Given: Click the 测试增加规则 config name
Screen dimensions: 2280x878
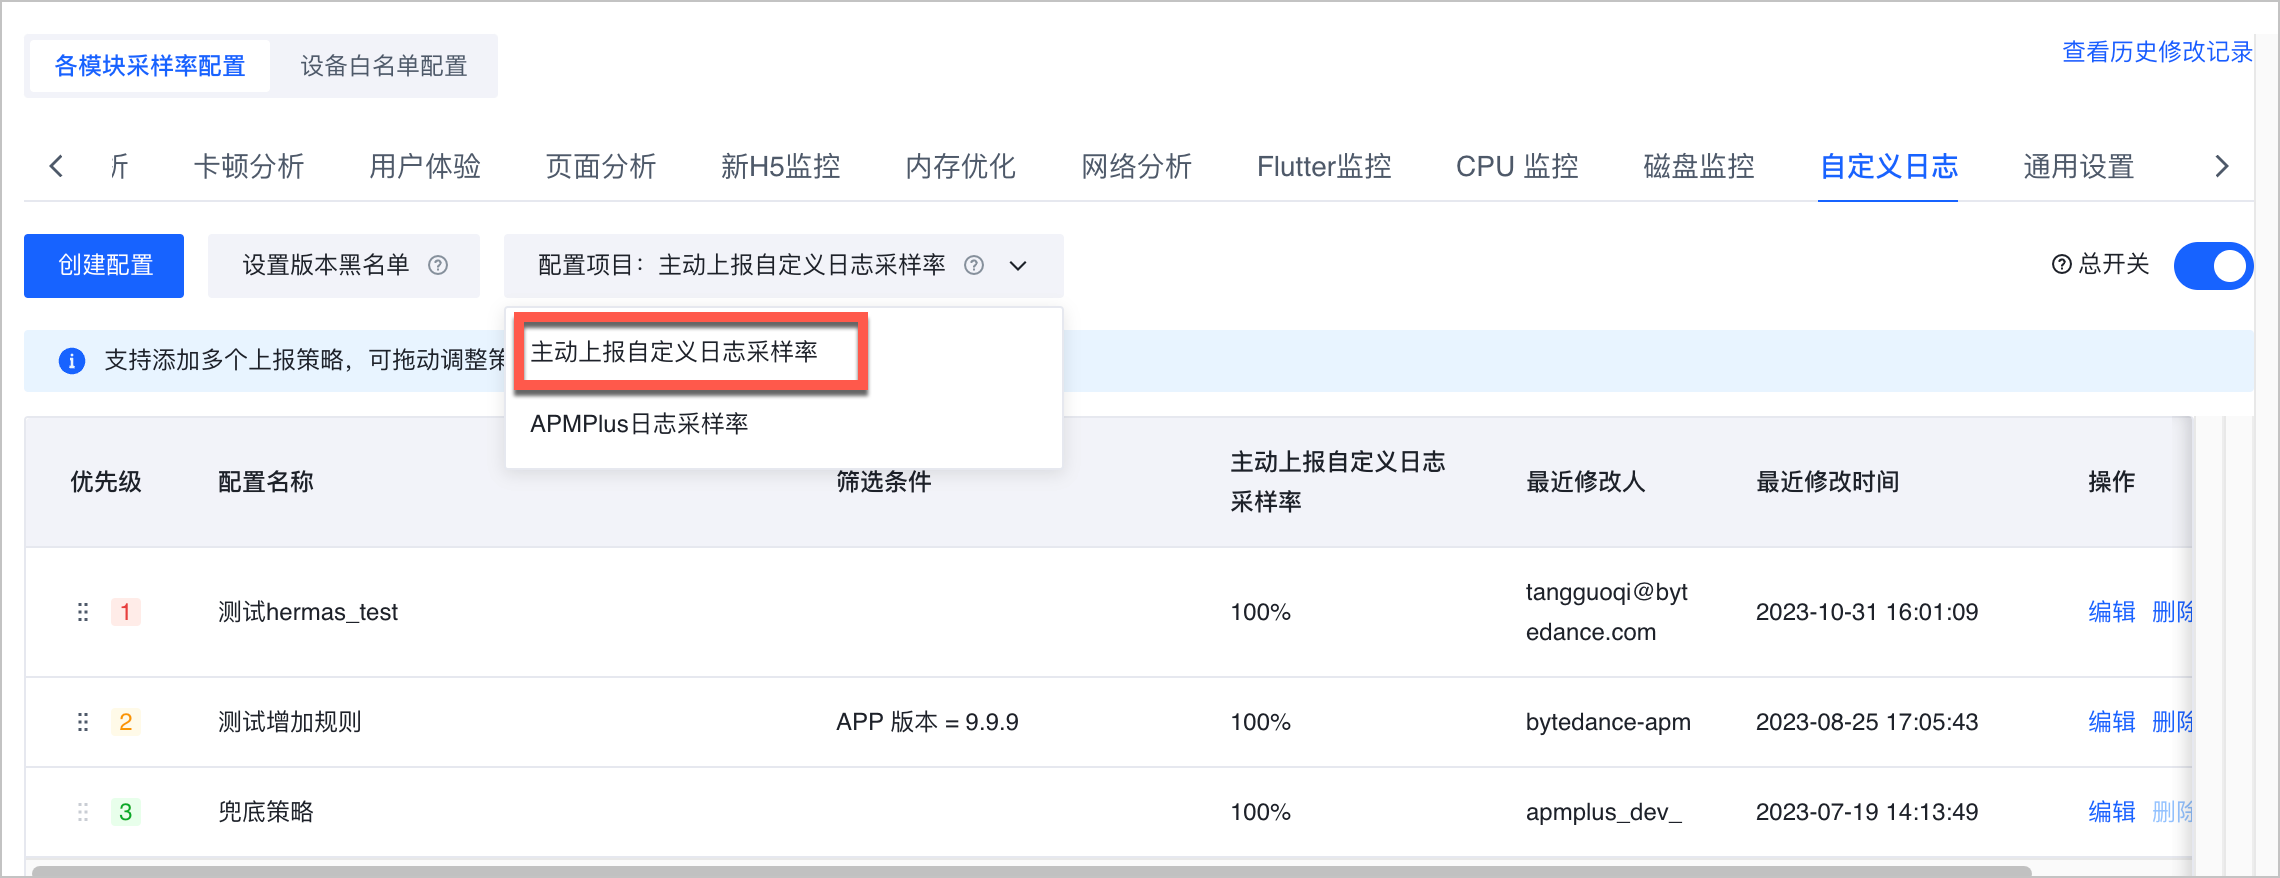Looking at the screenshot, I should (x=290, y=722).
